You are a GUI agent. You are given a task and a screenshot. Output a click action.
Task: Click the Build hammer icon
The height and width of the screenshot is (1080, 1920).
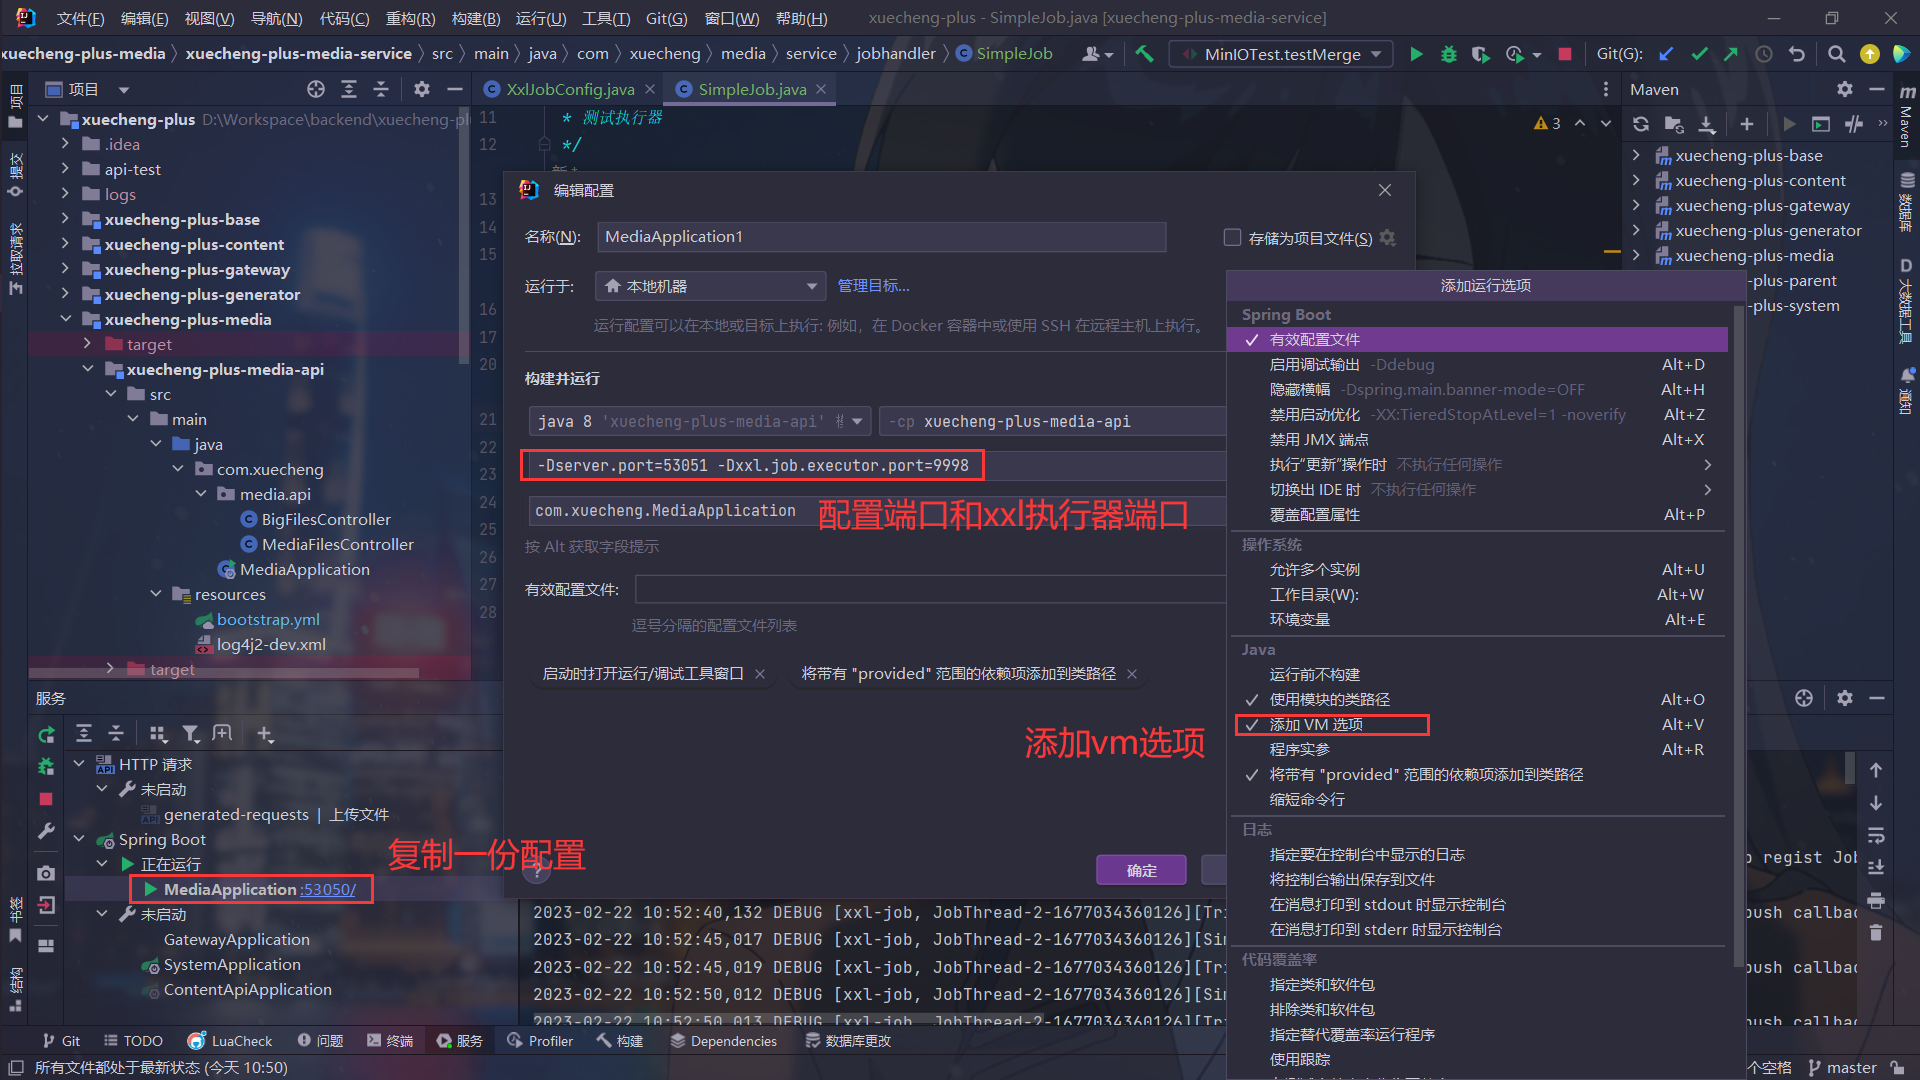(x=1144, y=54)
